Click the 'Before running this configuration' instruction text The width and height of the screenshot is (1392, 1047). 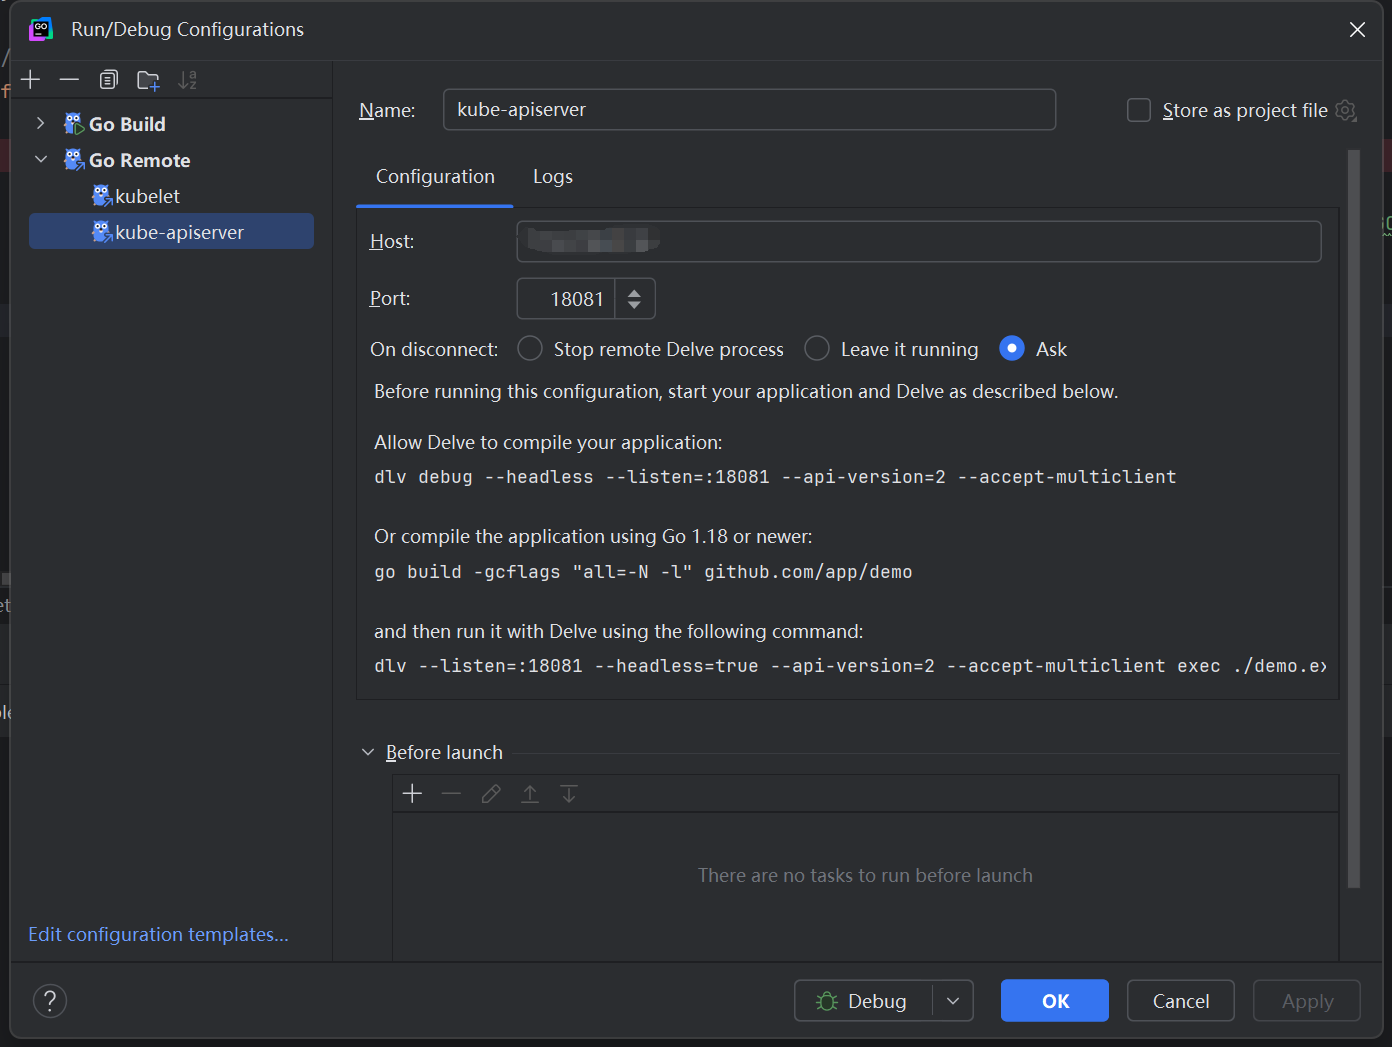pyautogui.click(x=746, y=391)
